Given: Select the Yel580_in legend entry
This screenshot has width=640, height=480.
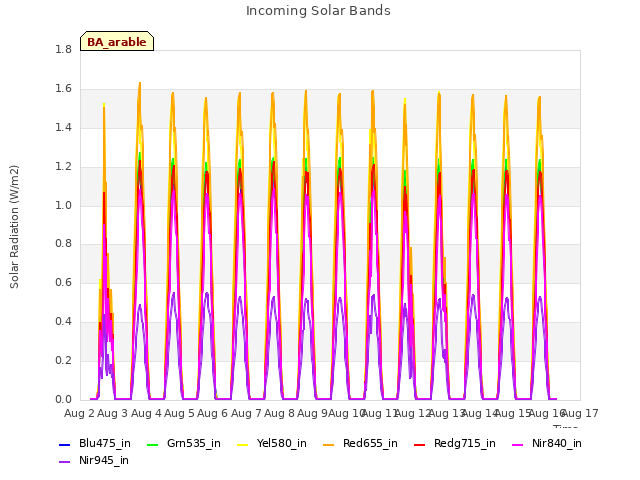Looking at the screenshot, I should [271, 443].
